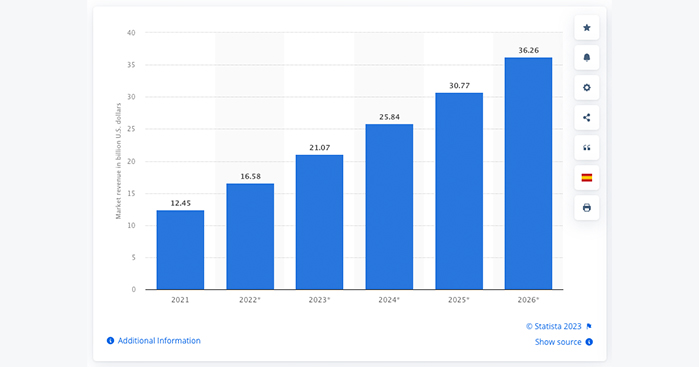Click the 30.77 value label

point(459,86)
